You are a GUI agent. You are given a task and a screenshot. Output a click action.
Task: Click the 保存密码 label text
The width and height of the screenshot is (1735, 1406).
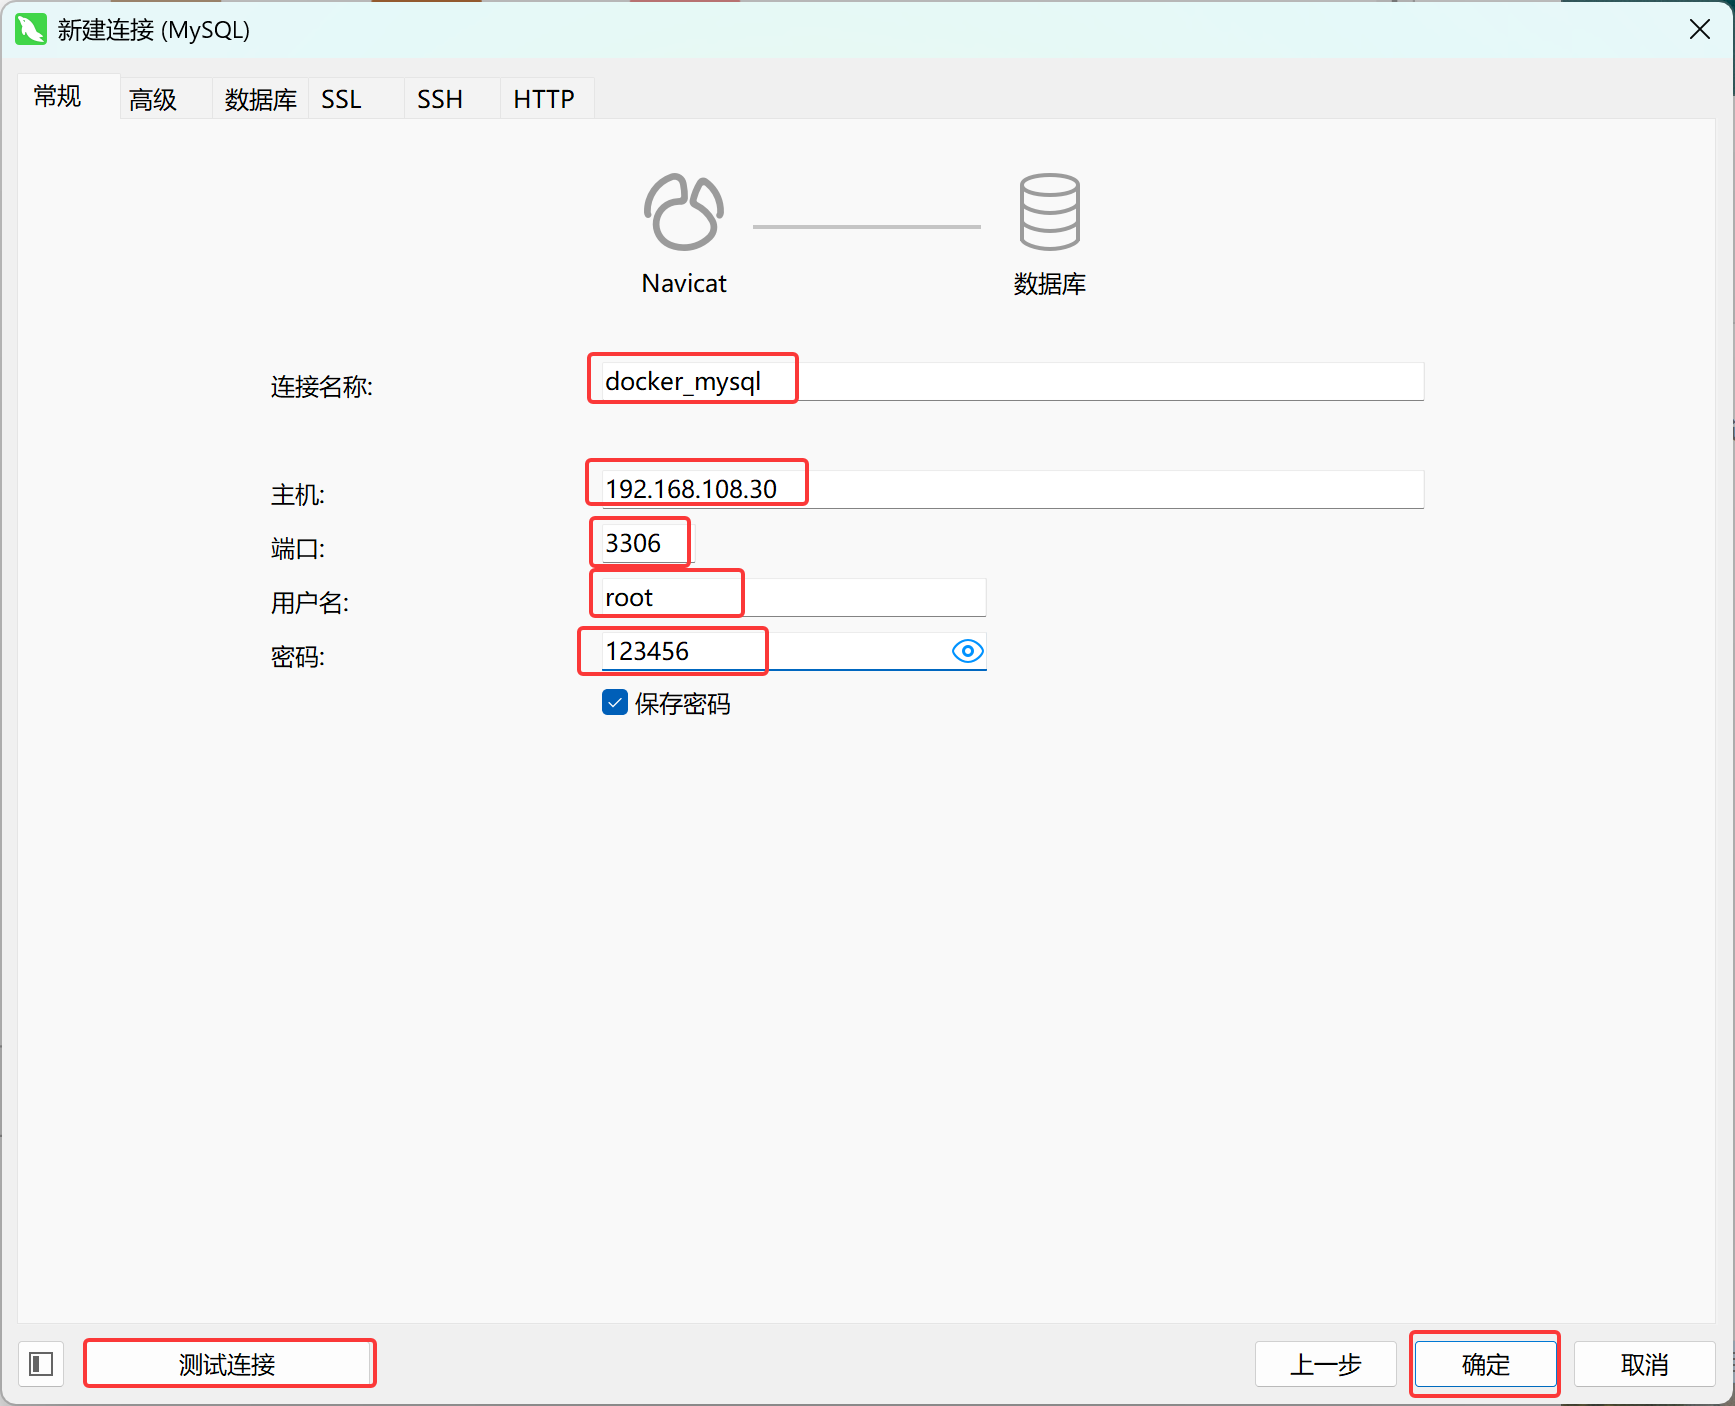[683, 704]
